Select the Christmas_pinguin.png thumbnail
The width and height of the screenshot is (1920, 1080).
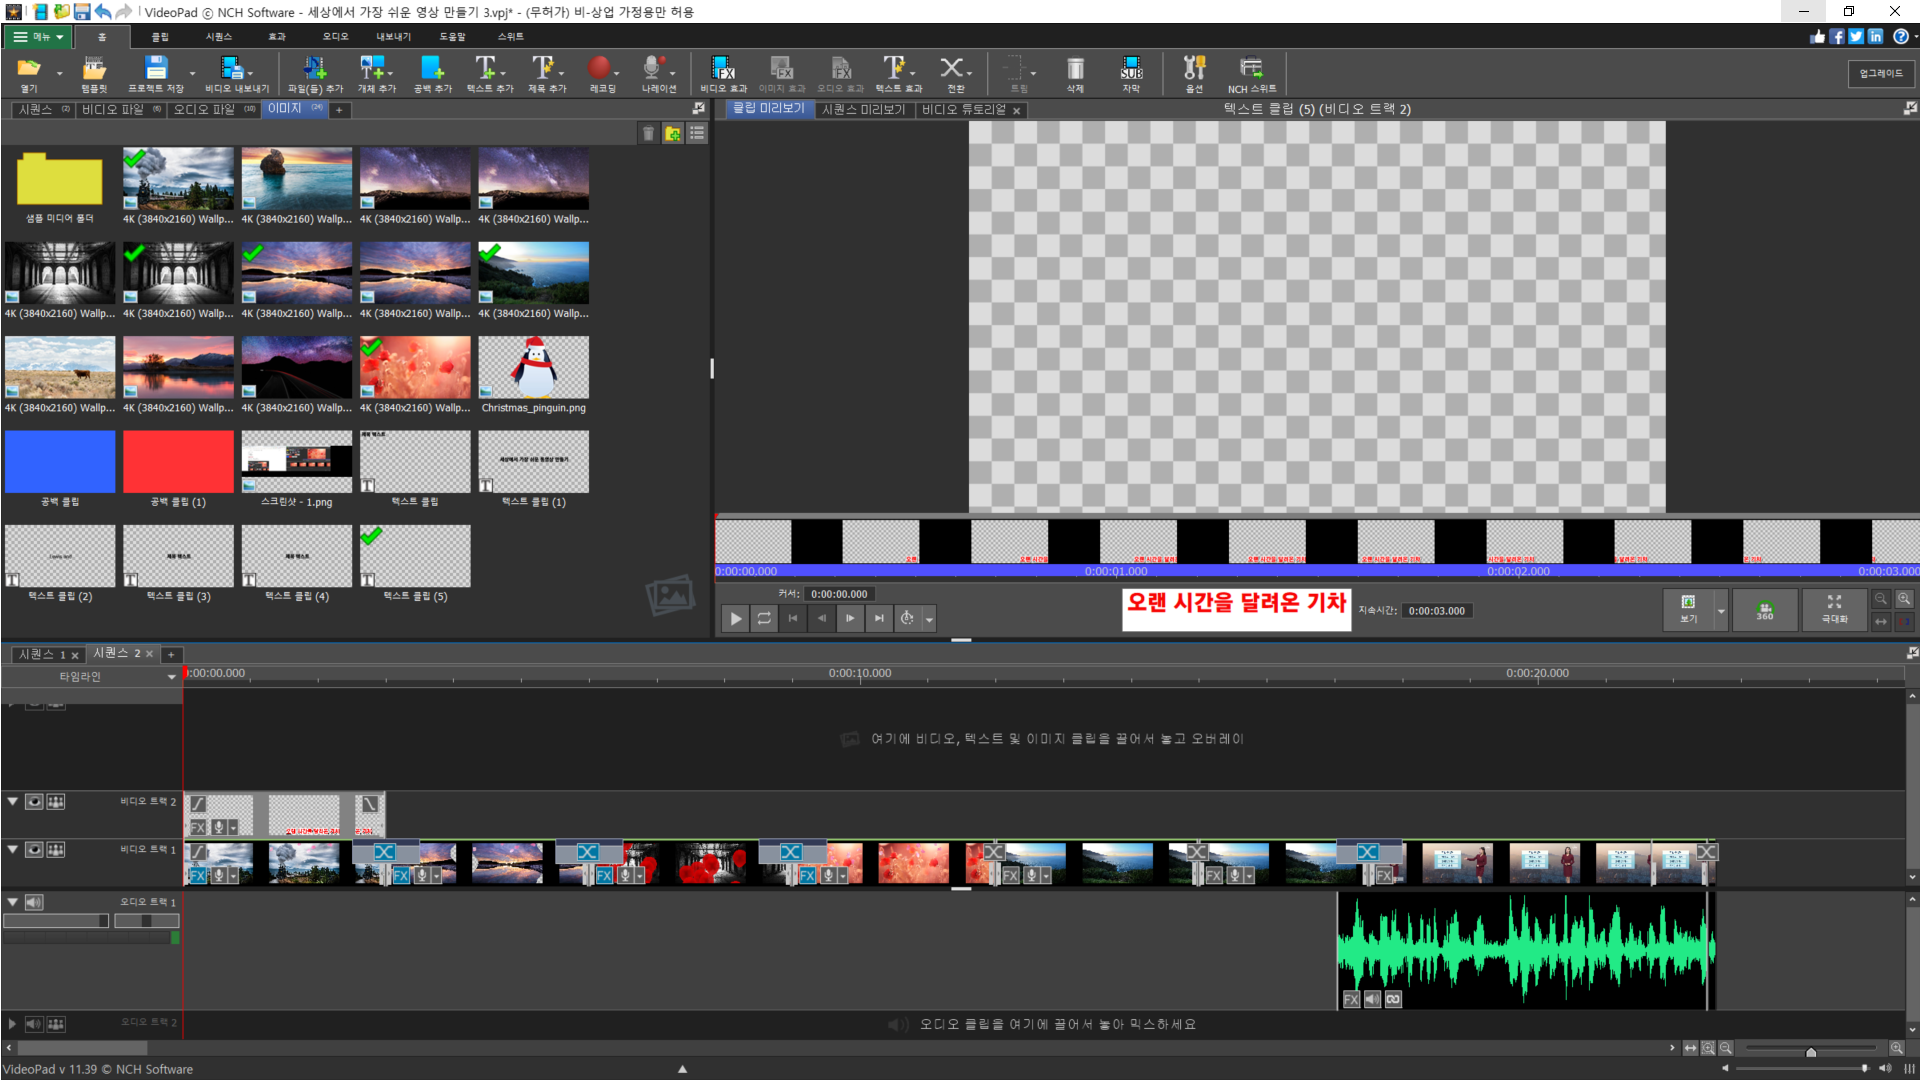[x=533, y=367]
